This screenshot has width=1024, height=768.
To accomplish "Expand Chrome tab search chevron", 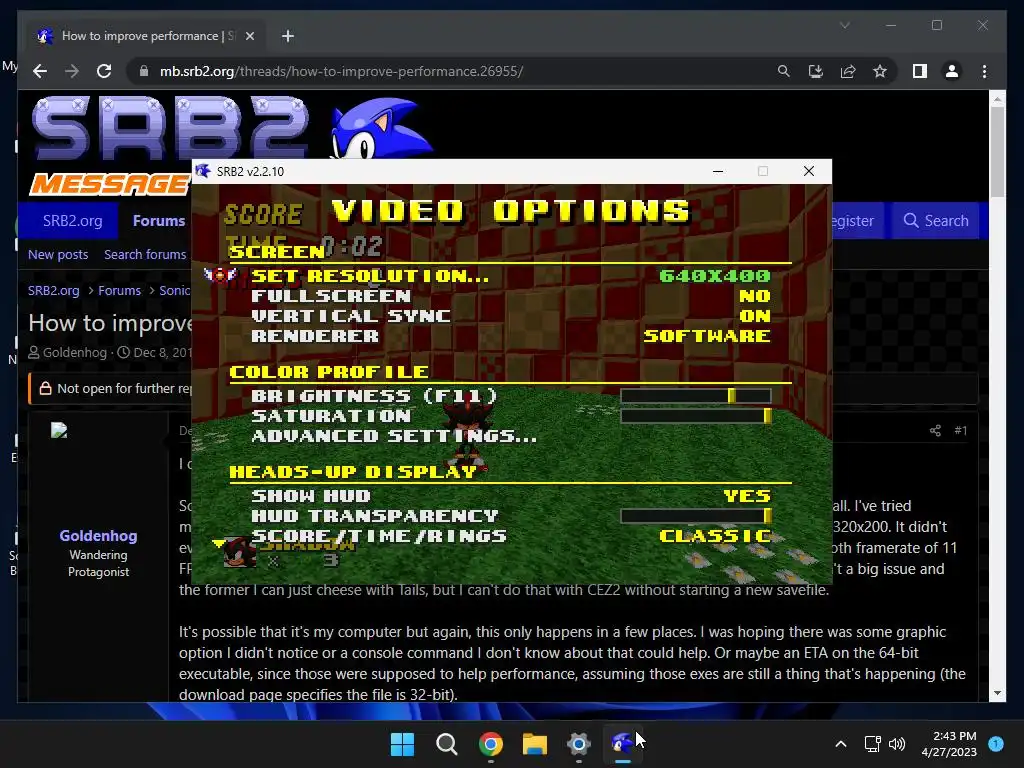I will click(844, 25).
